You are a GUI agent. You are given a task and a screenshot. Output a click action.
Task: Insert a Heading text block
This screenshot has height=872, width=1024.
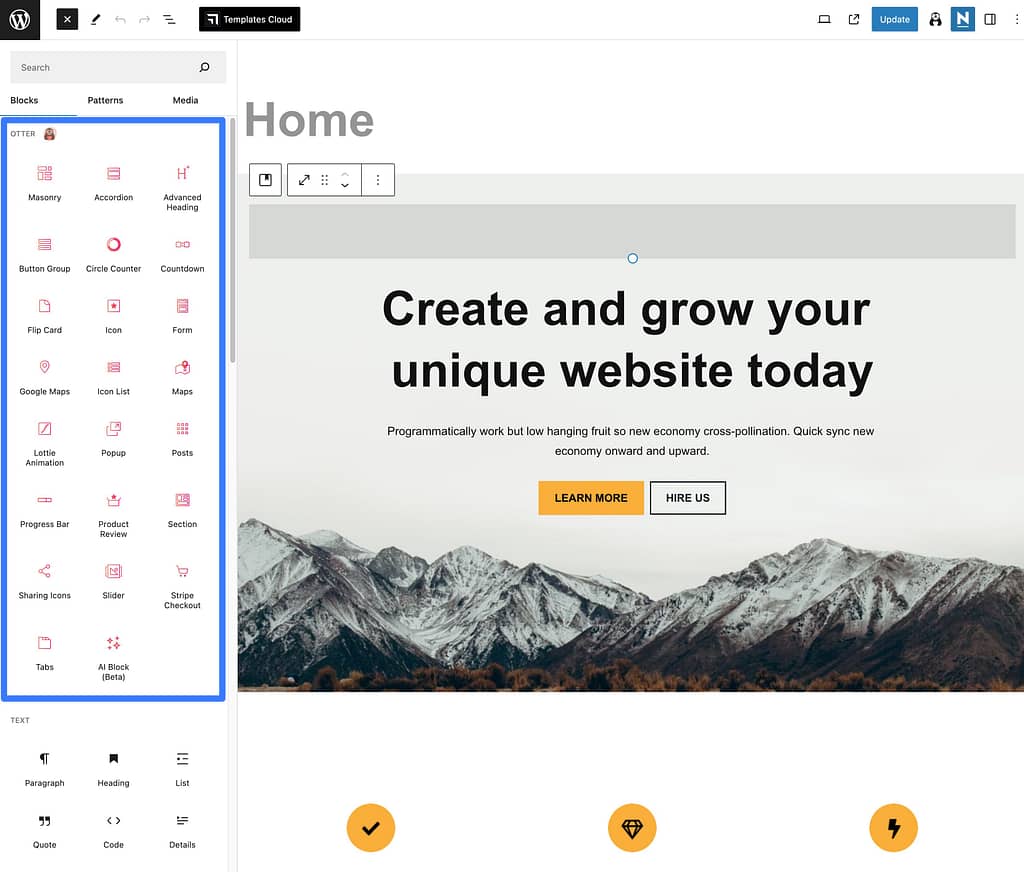[114, 769]
